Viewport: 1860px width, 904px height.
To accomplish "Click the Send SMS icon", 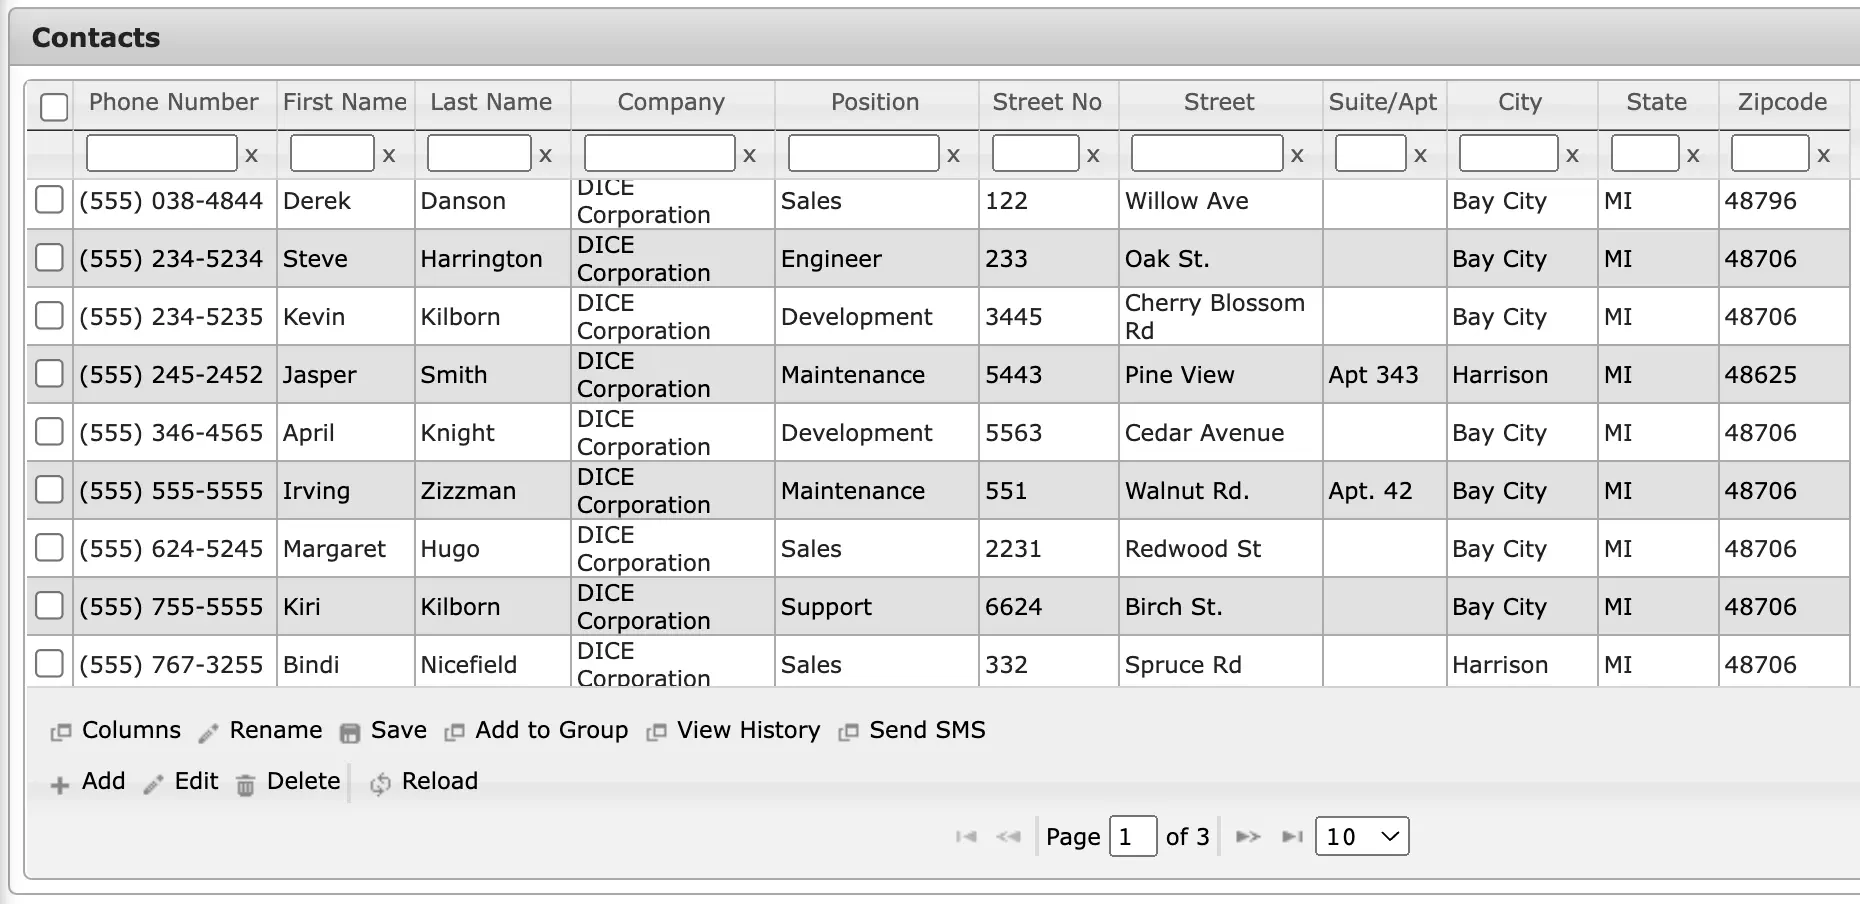I will click(848, 732).
